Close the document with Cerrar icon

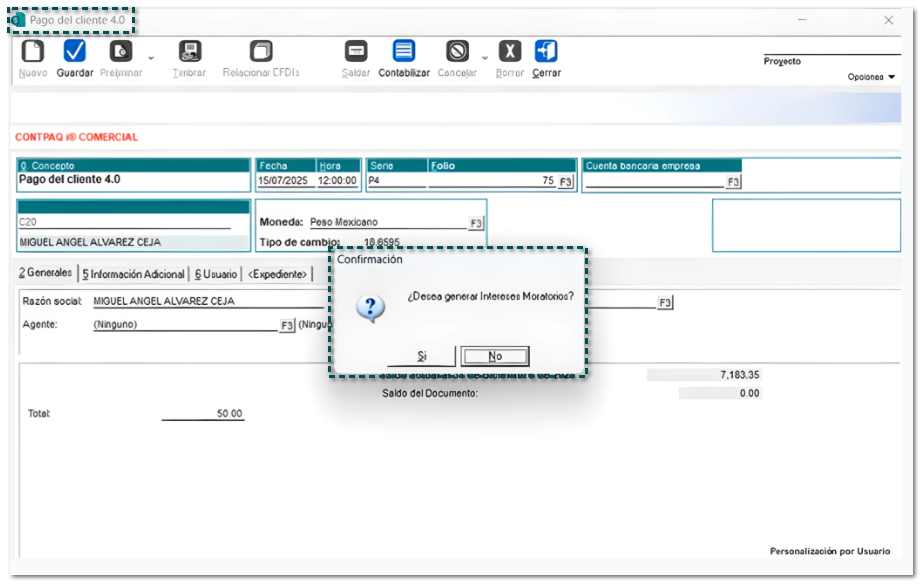[546, 52]
